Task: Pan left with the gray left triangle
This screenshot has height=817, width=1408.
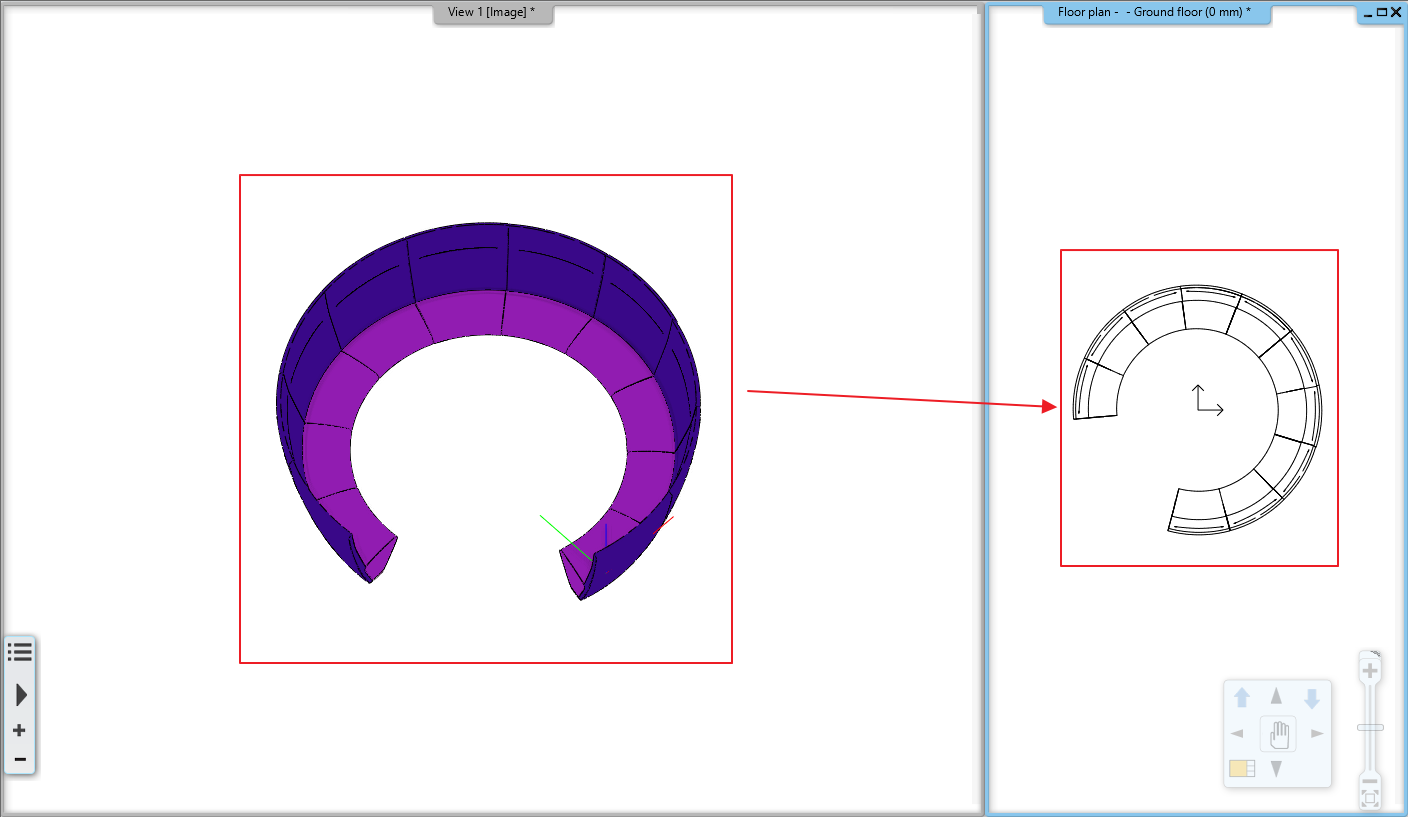Action: [1237, 734]
